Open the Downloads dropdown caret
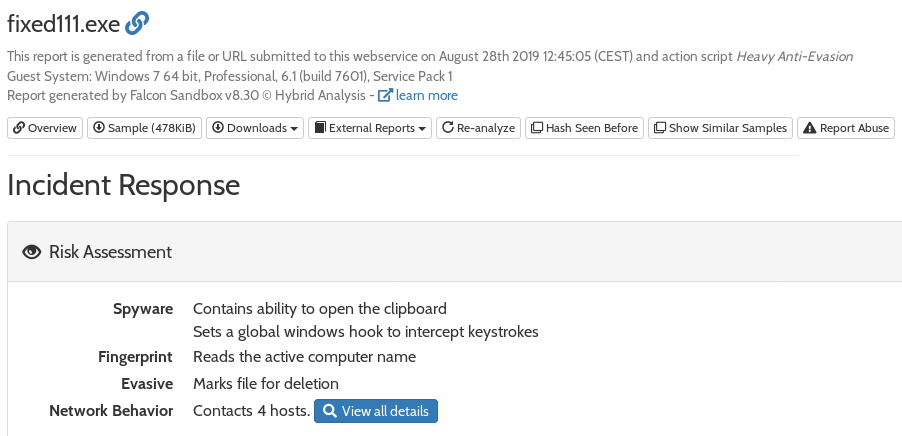 pyautogui.click(x=294, y=129)
